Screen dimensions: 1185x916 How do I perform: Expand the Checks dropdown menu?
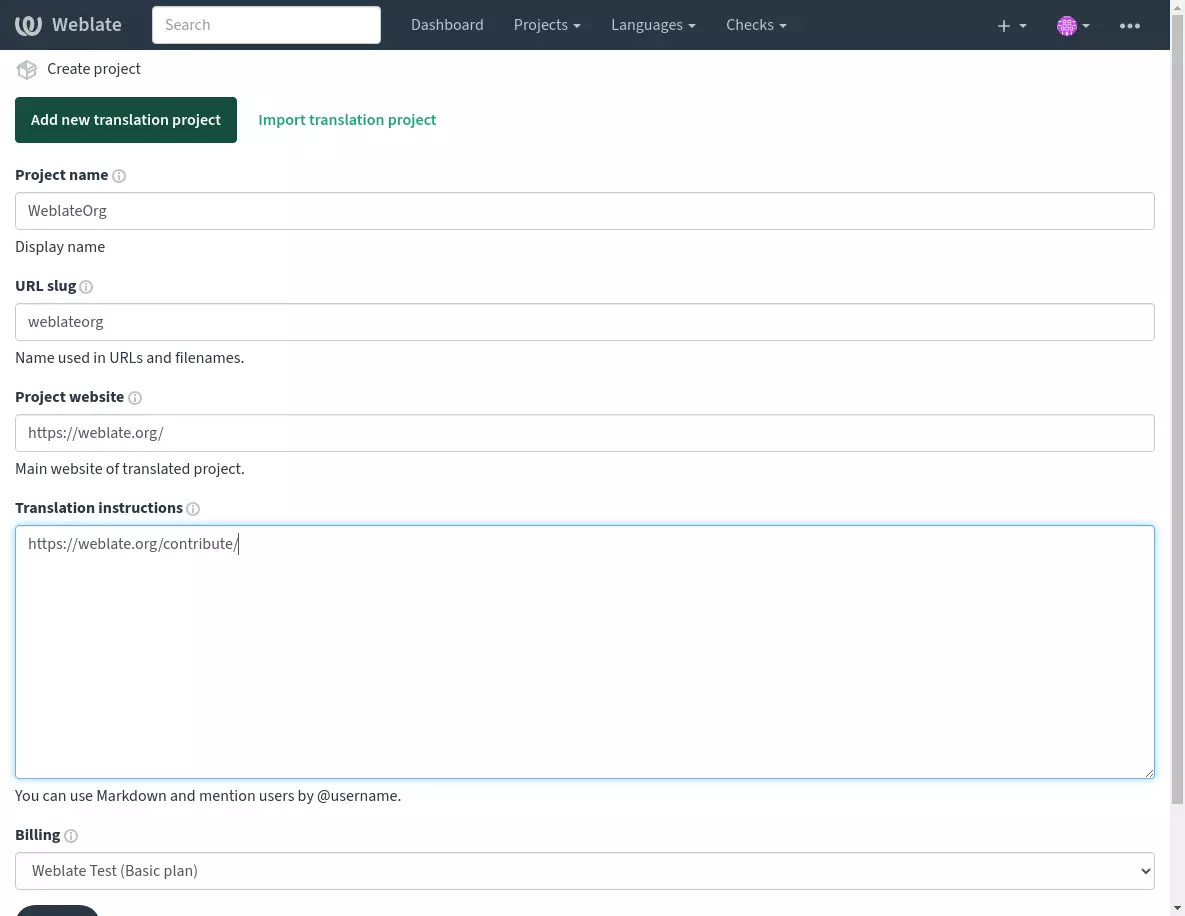click(756, 25)
